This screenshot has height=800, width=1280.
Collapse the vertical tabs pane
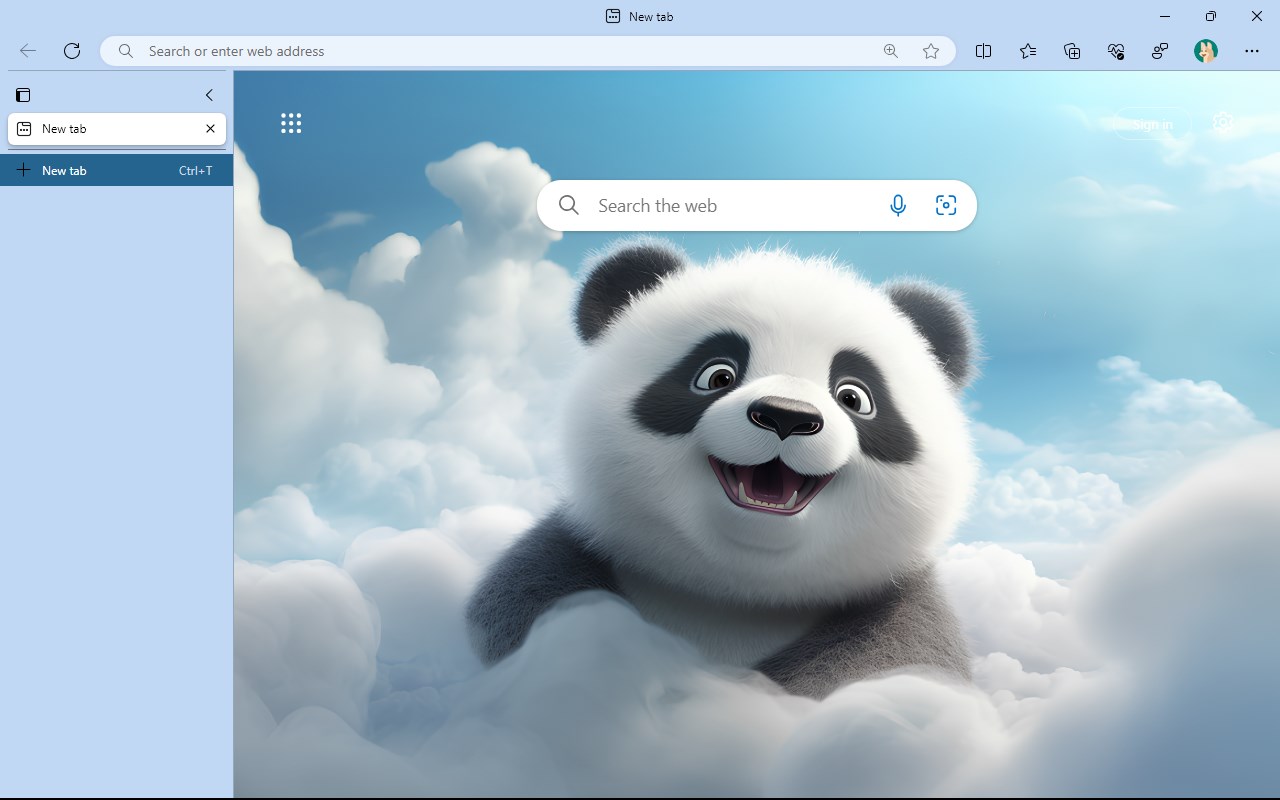[209, 95]
